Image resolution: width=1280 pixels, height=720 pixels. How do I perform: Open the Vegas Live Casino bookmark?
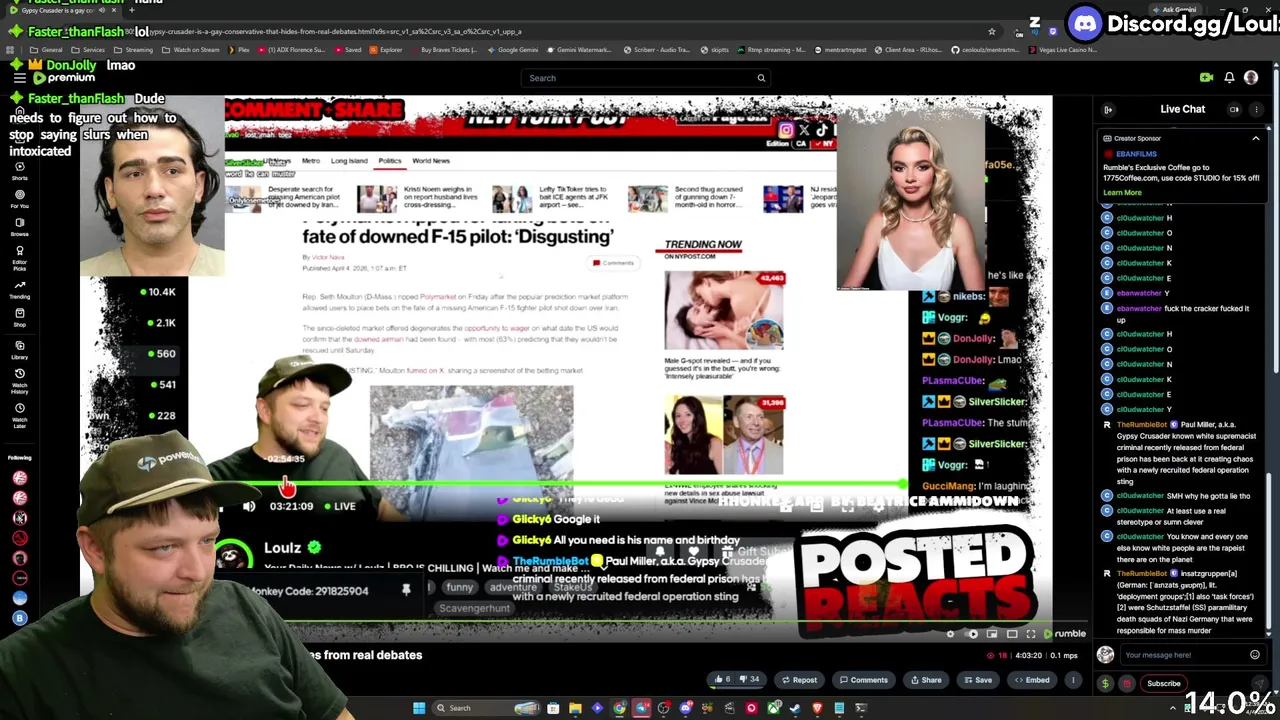point(1065,49)
